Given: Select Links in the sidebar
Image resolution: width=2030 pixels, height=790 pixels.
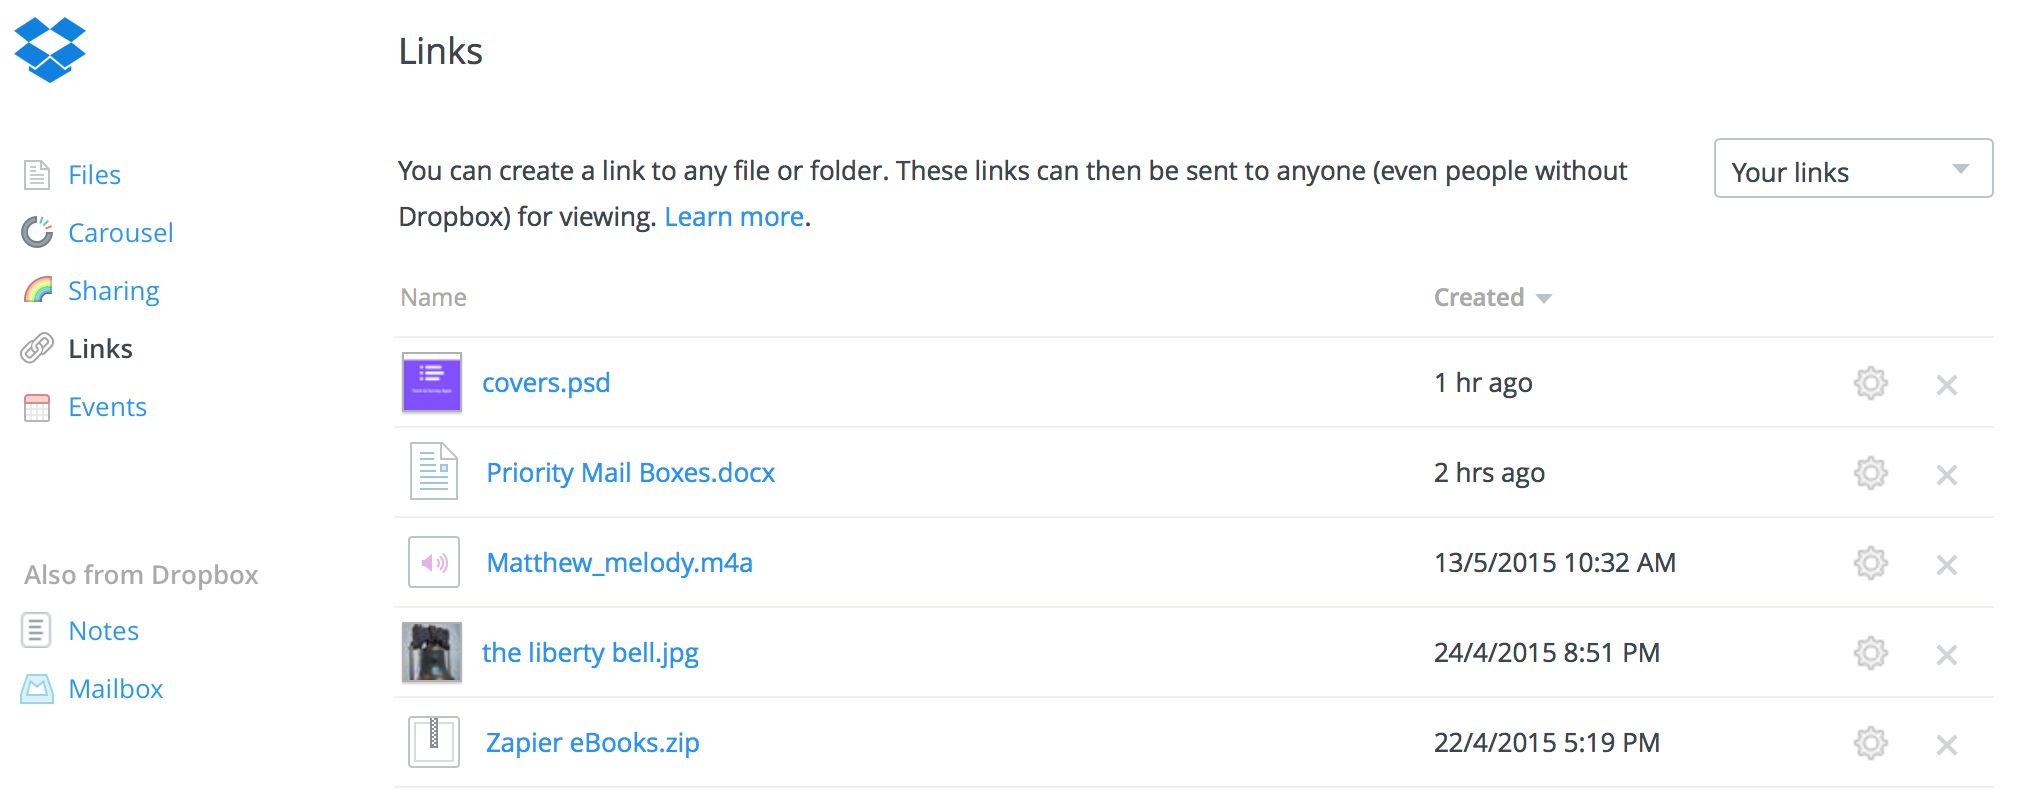Looking at the screenshot, I should [x=100, y=349].
